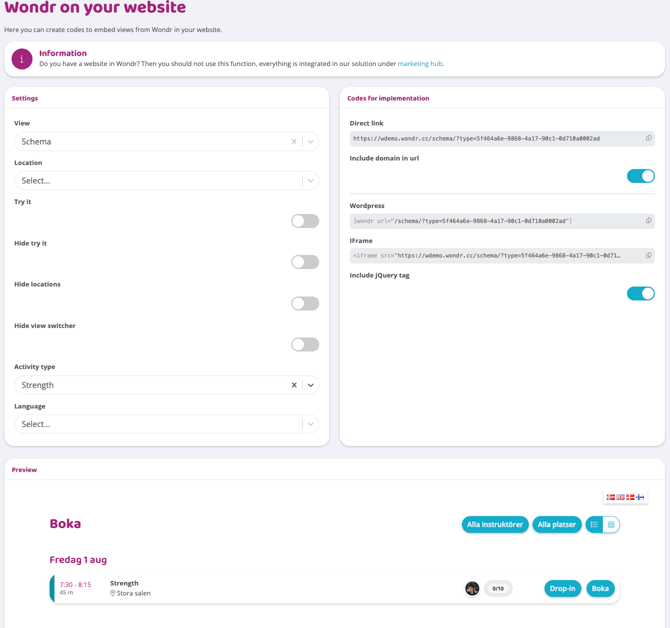The height and width of the screenshot is (628, 670).
Task: Click the Settings panel heading
Action: pyautogui.click(x=25, y=98)
